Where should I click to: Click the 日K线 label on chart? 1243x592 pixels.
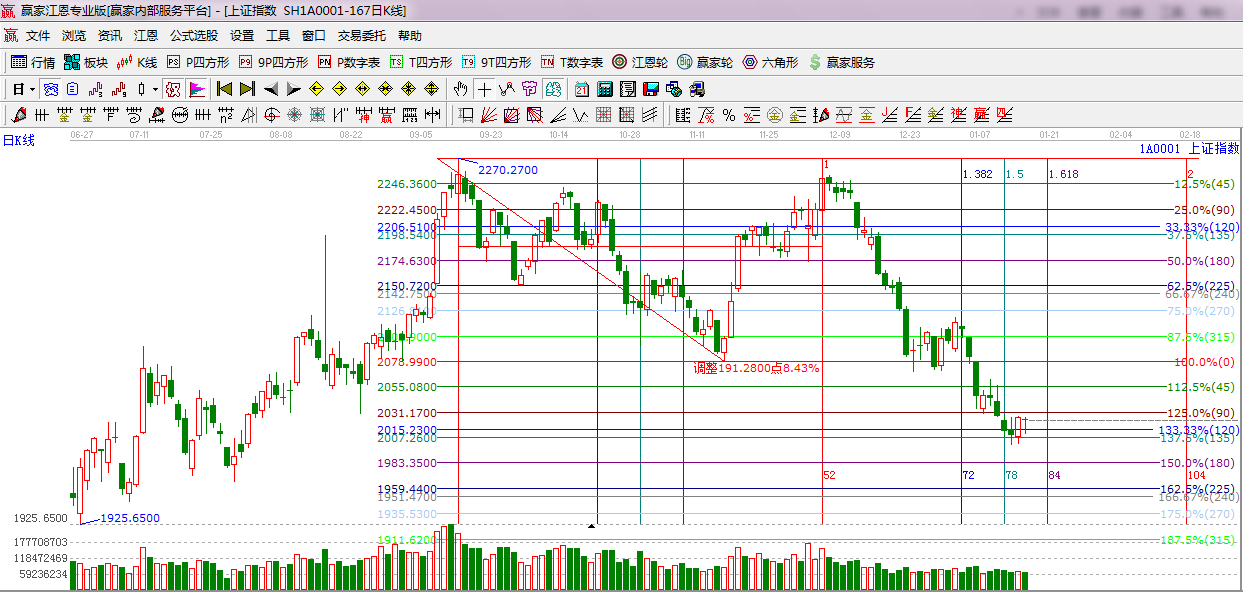(x=18, y=140)
